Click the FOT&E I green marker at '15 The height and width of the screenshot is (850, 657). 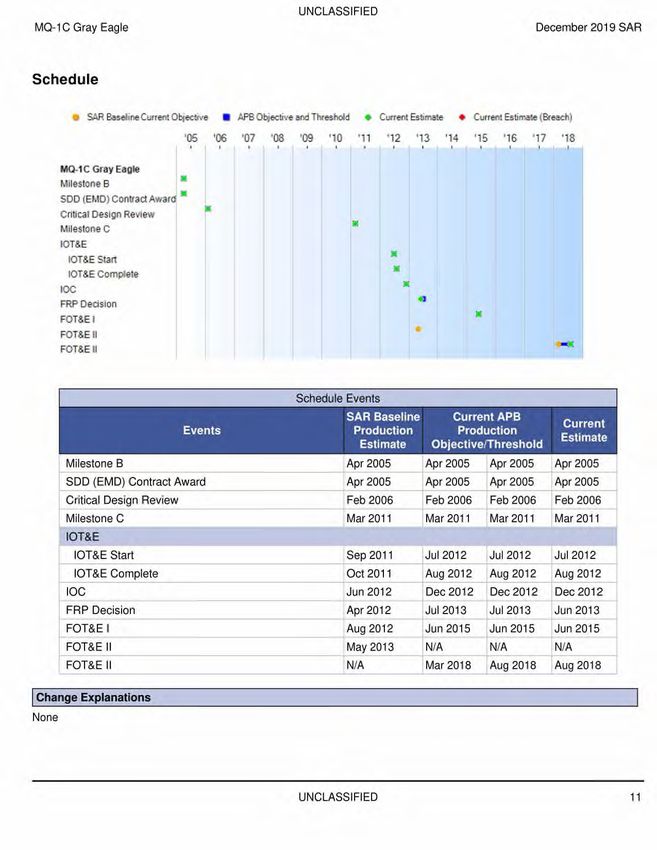[479, 314]
